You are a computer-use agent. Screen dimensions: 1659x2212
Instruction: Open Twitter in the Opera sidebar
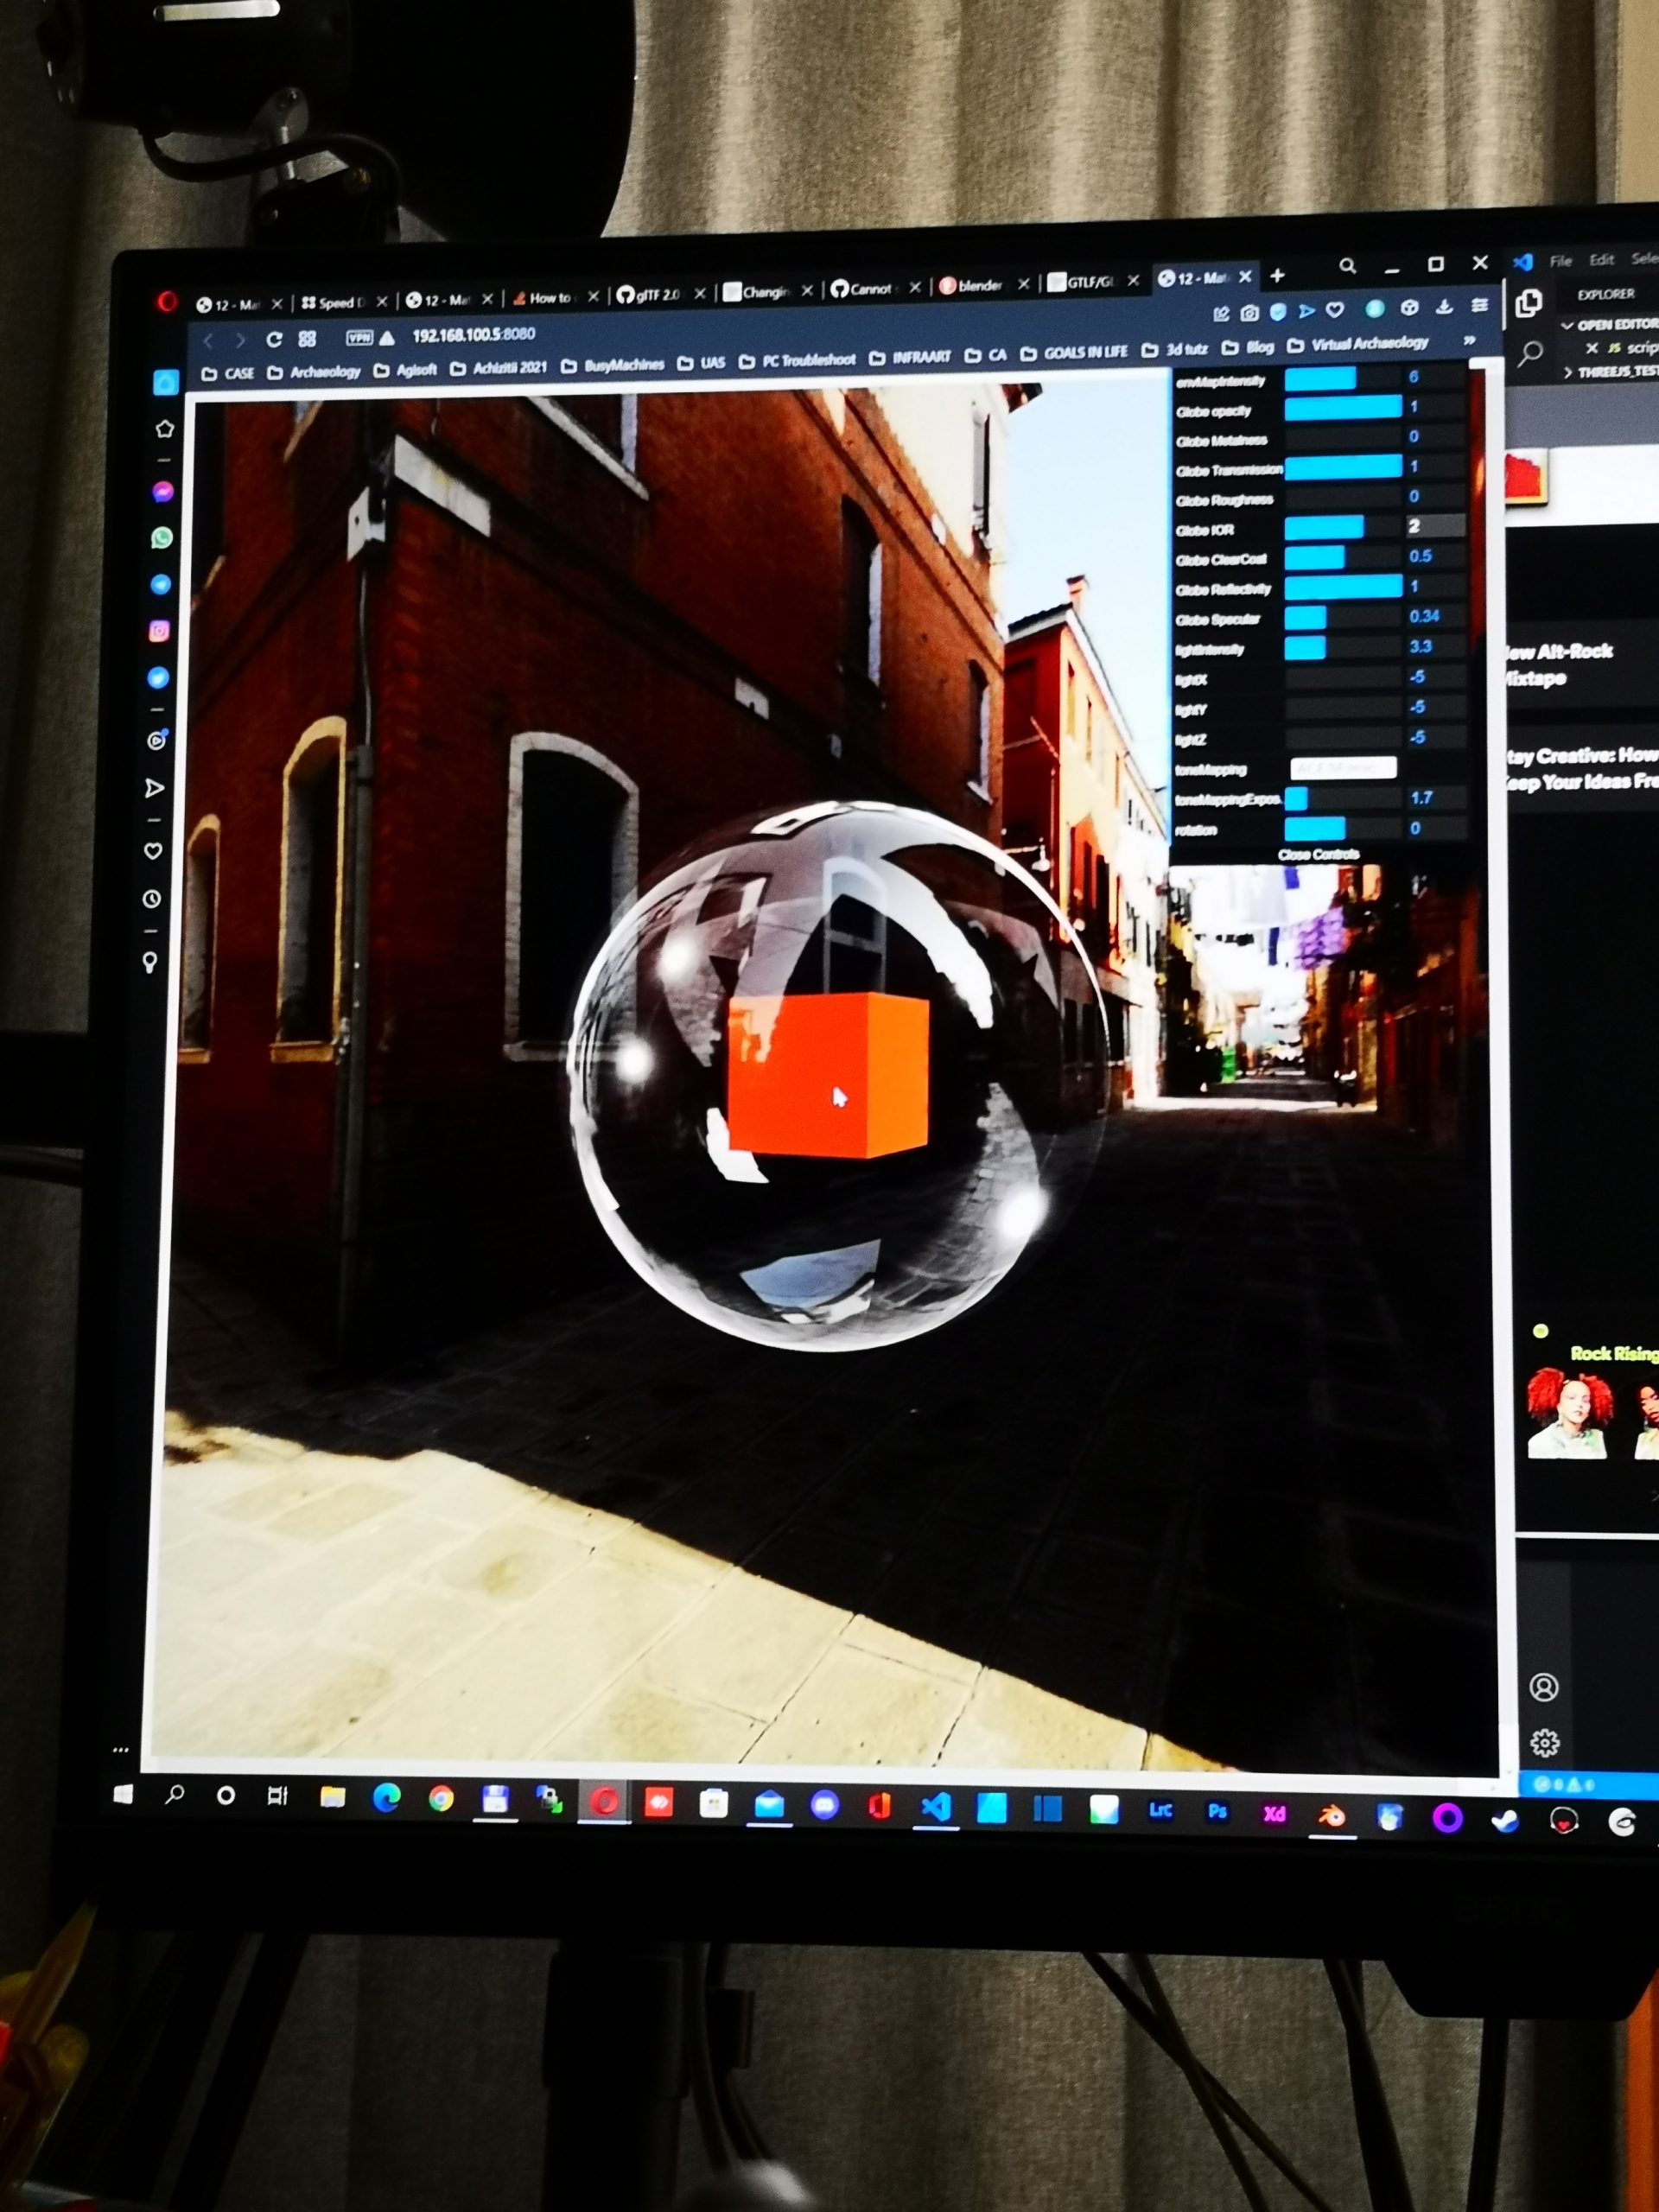pos(159,678)
